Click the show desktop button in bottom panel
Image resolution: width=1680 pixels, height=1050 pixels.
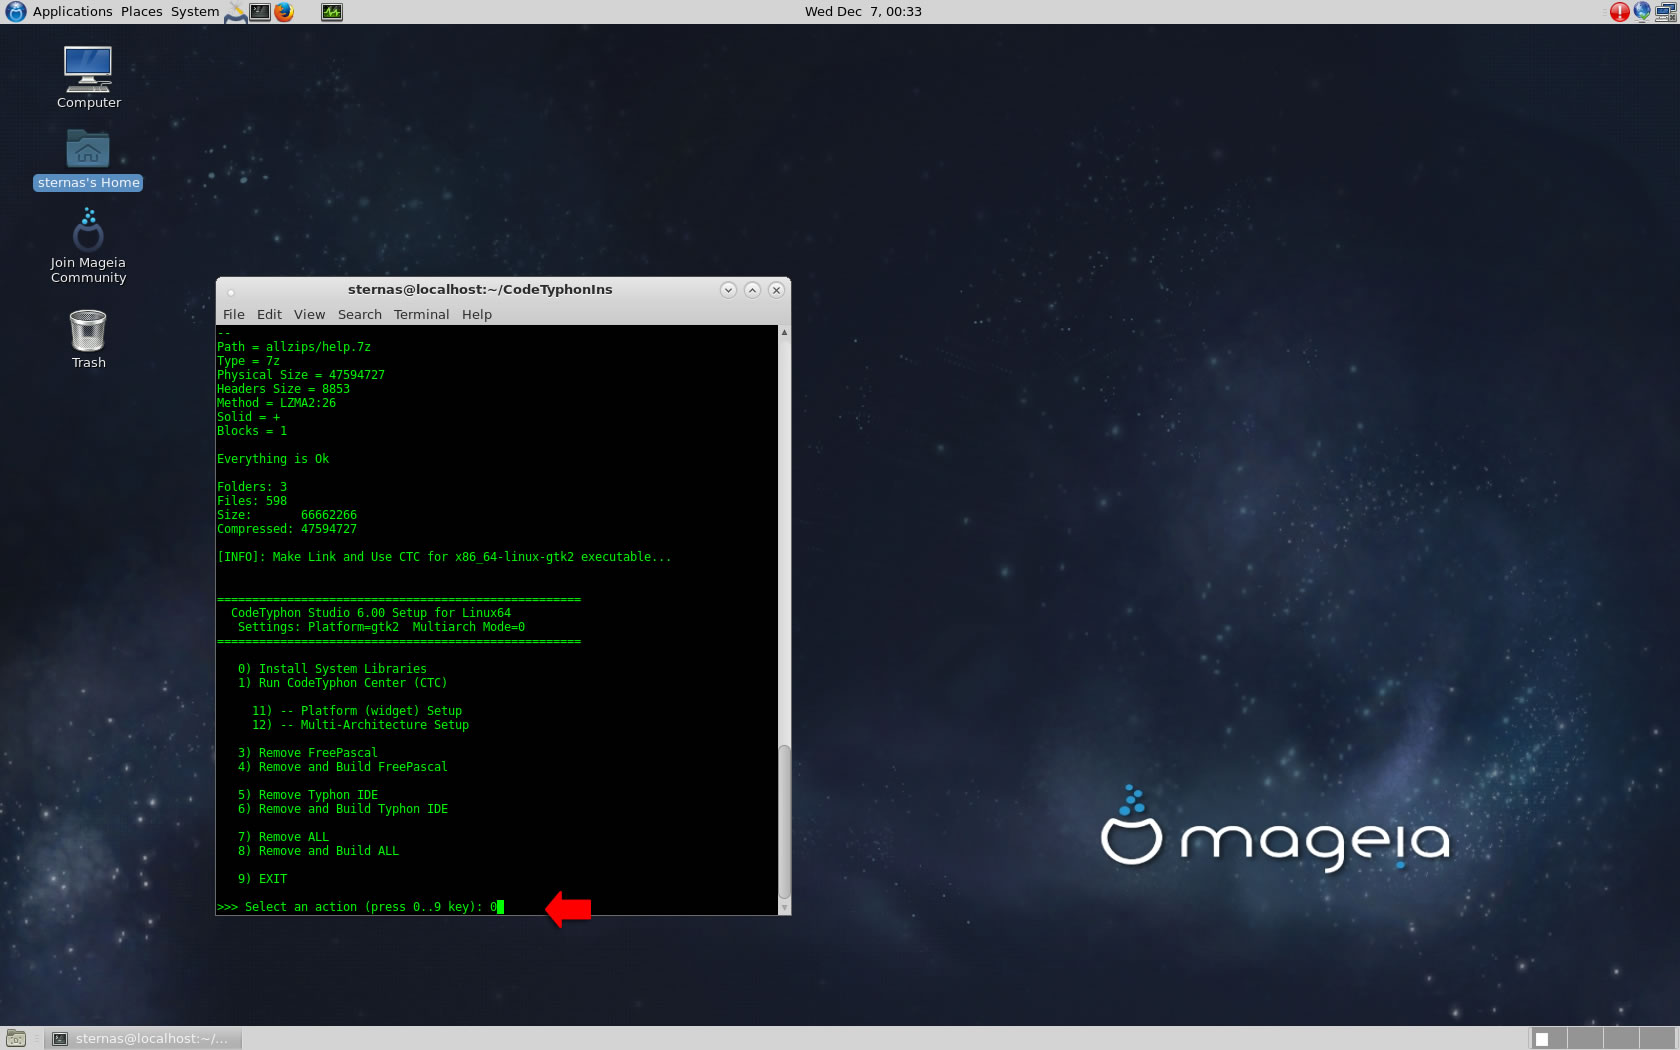point(16,1039)
